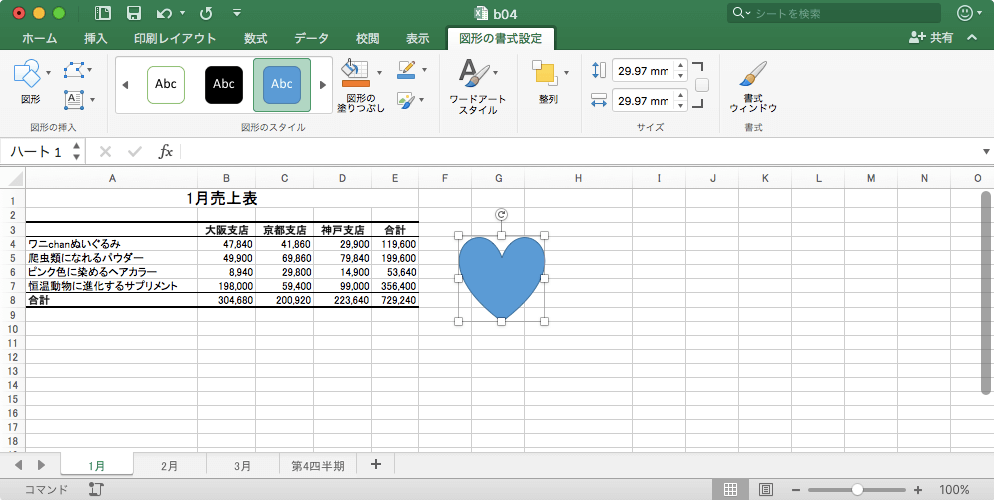Image resolution: width=994 pixels, height=500 pixels.
Task: Apply the Shape Fill paint bucket
Action: click(355, 74)
